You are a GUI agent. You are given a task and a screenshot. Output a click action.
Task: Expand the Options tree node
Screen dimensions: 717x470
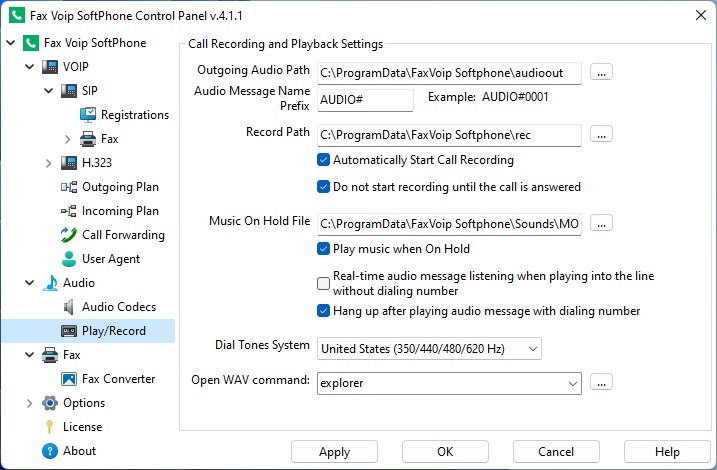coord(29,403)
